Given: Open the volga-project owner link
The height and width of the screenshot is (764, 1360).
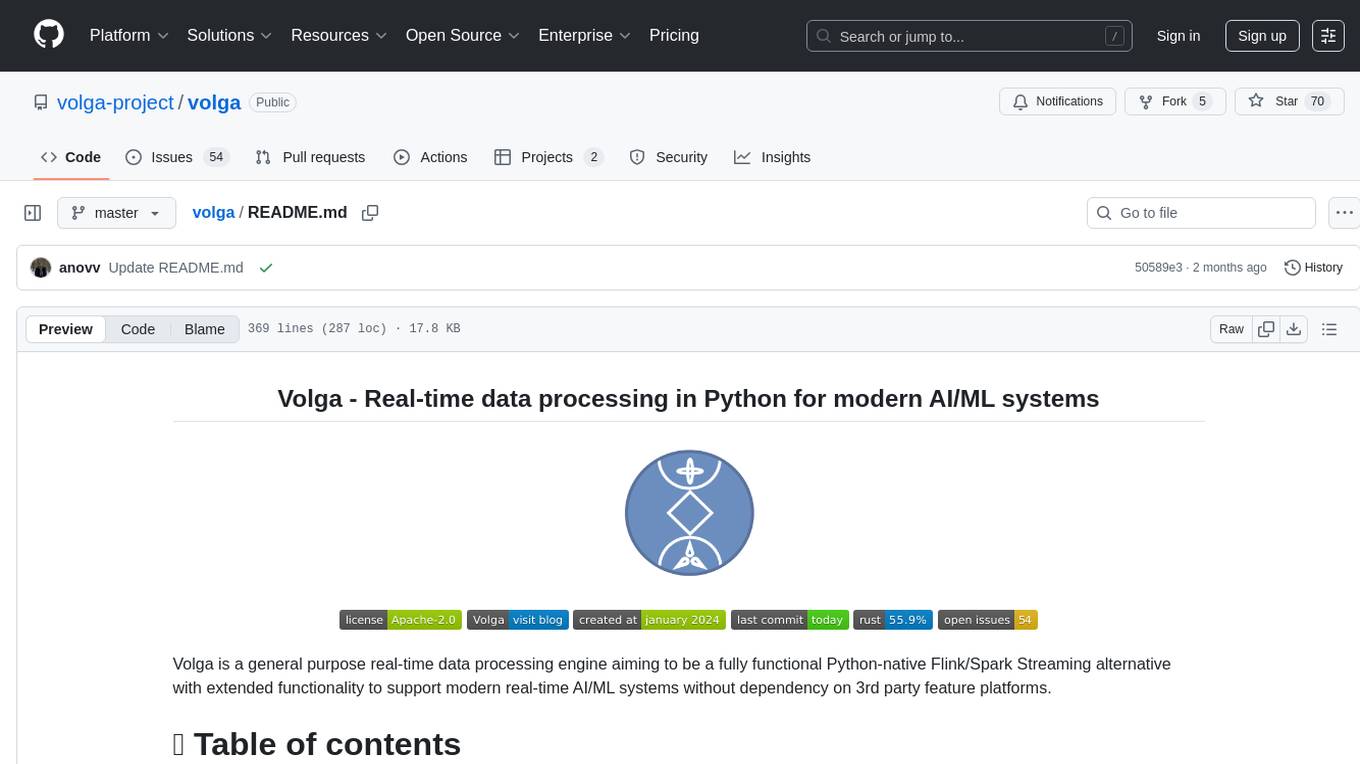Looking at the screenshot, I should coord(115,102).
